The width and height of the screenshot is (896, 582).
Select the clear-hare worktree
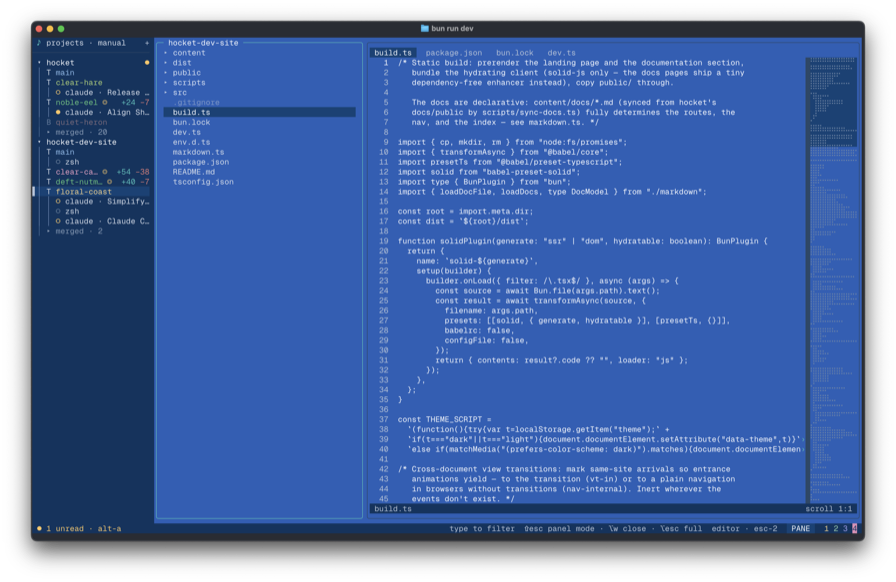[x=79, y=82]
